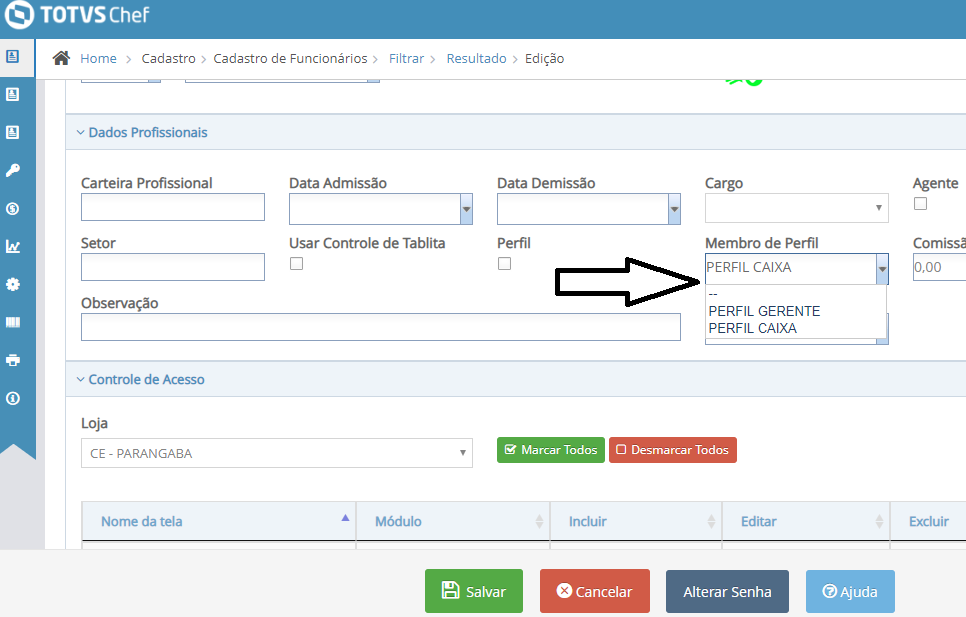Click the TOTVS Chef logo

[76, 15]
